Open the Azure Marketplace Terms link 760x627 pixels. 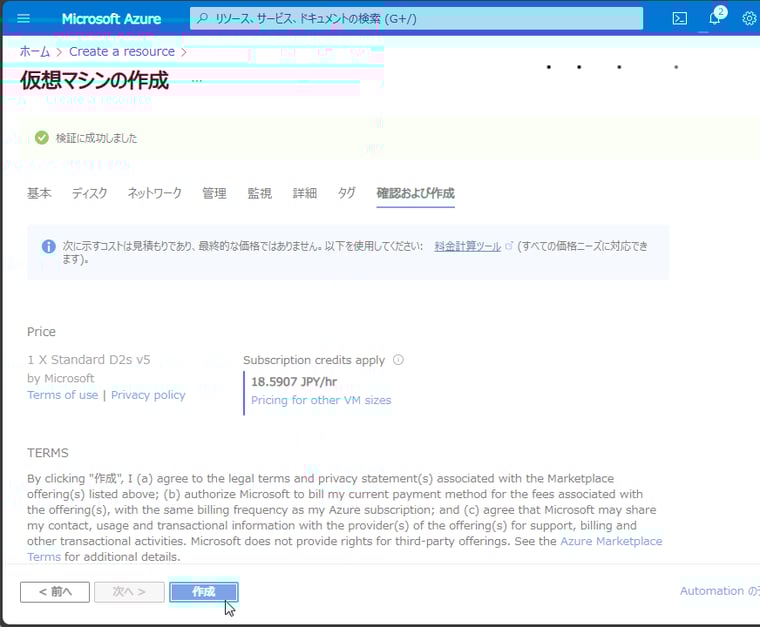click(x=611, y=541)
